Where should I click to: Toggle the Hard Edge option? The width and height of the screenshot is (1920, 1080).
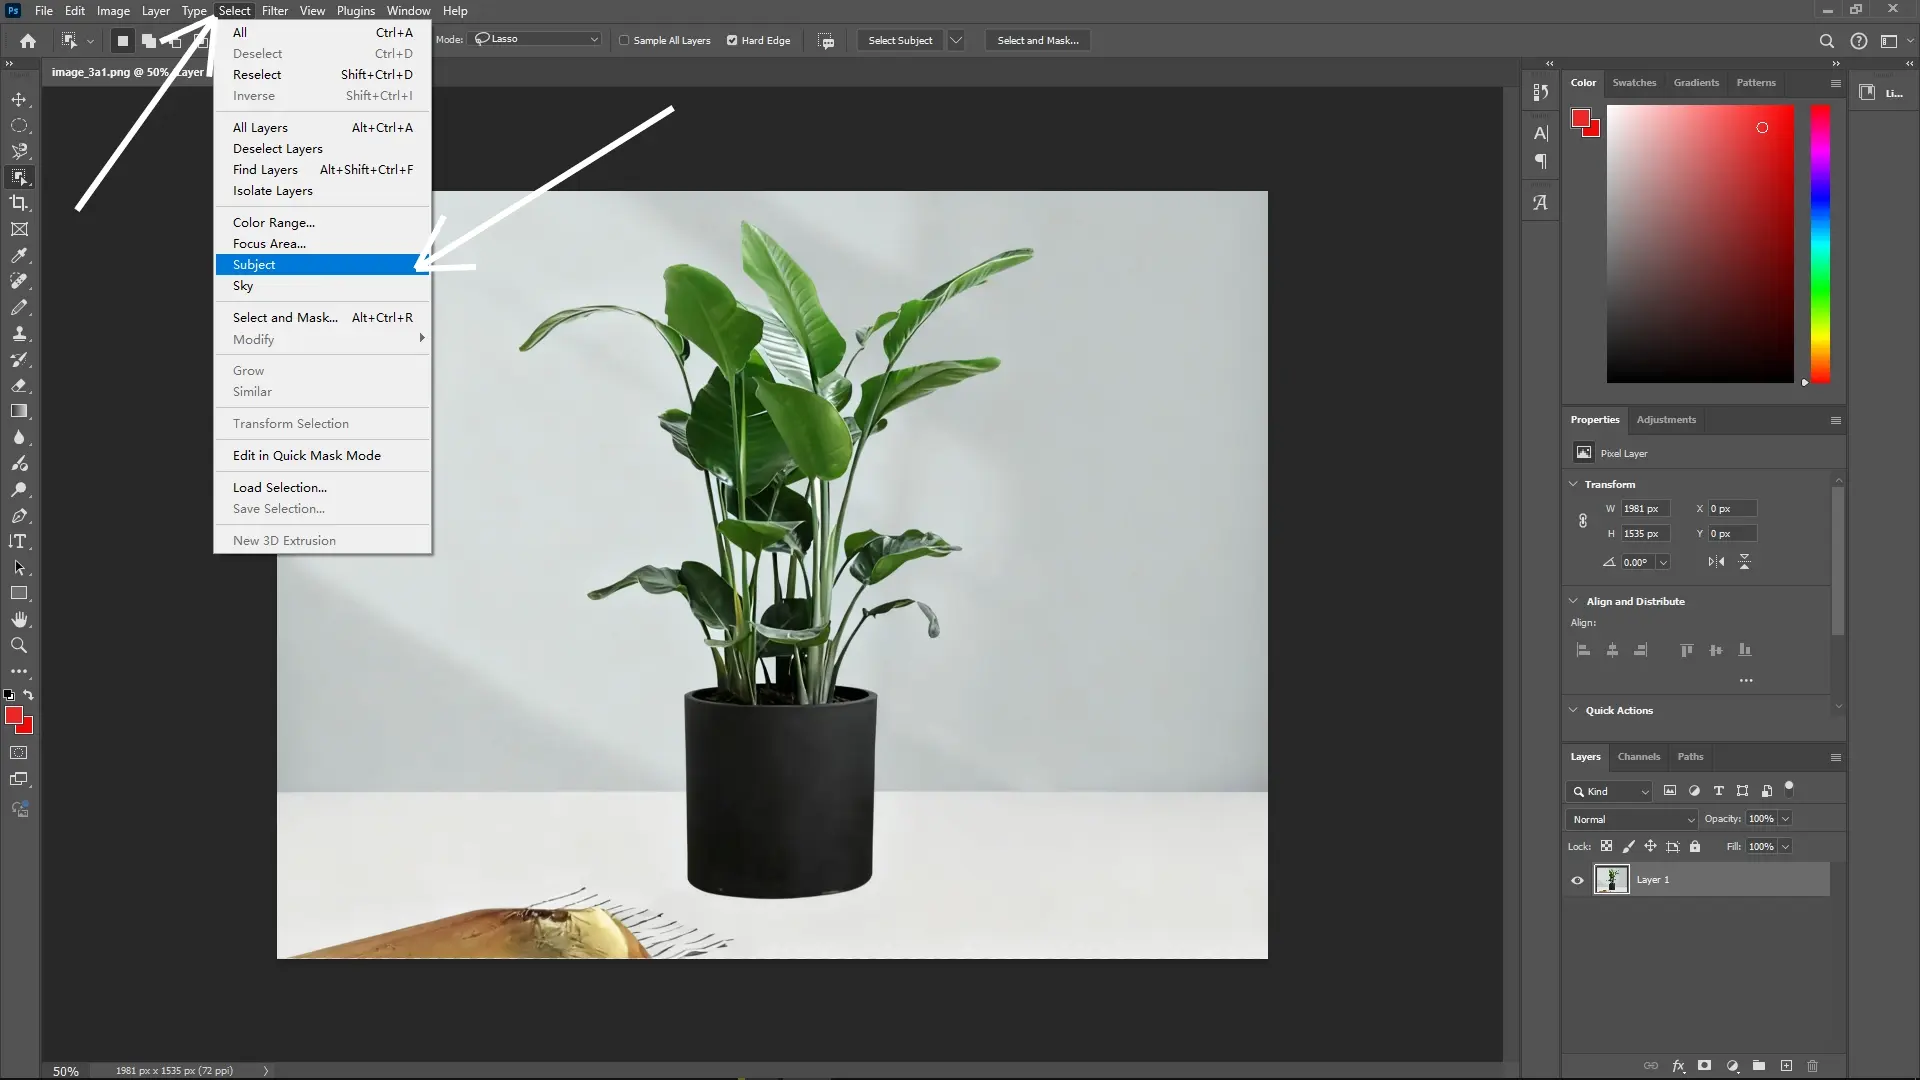coord(733,40)
